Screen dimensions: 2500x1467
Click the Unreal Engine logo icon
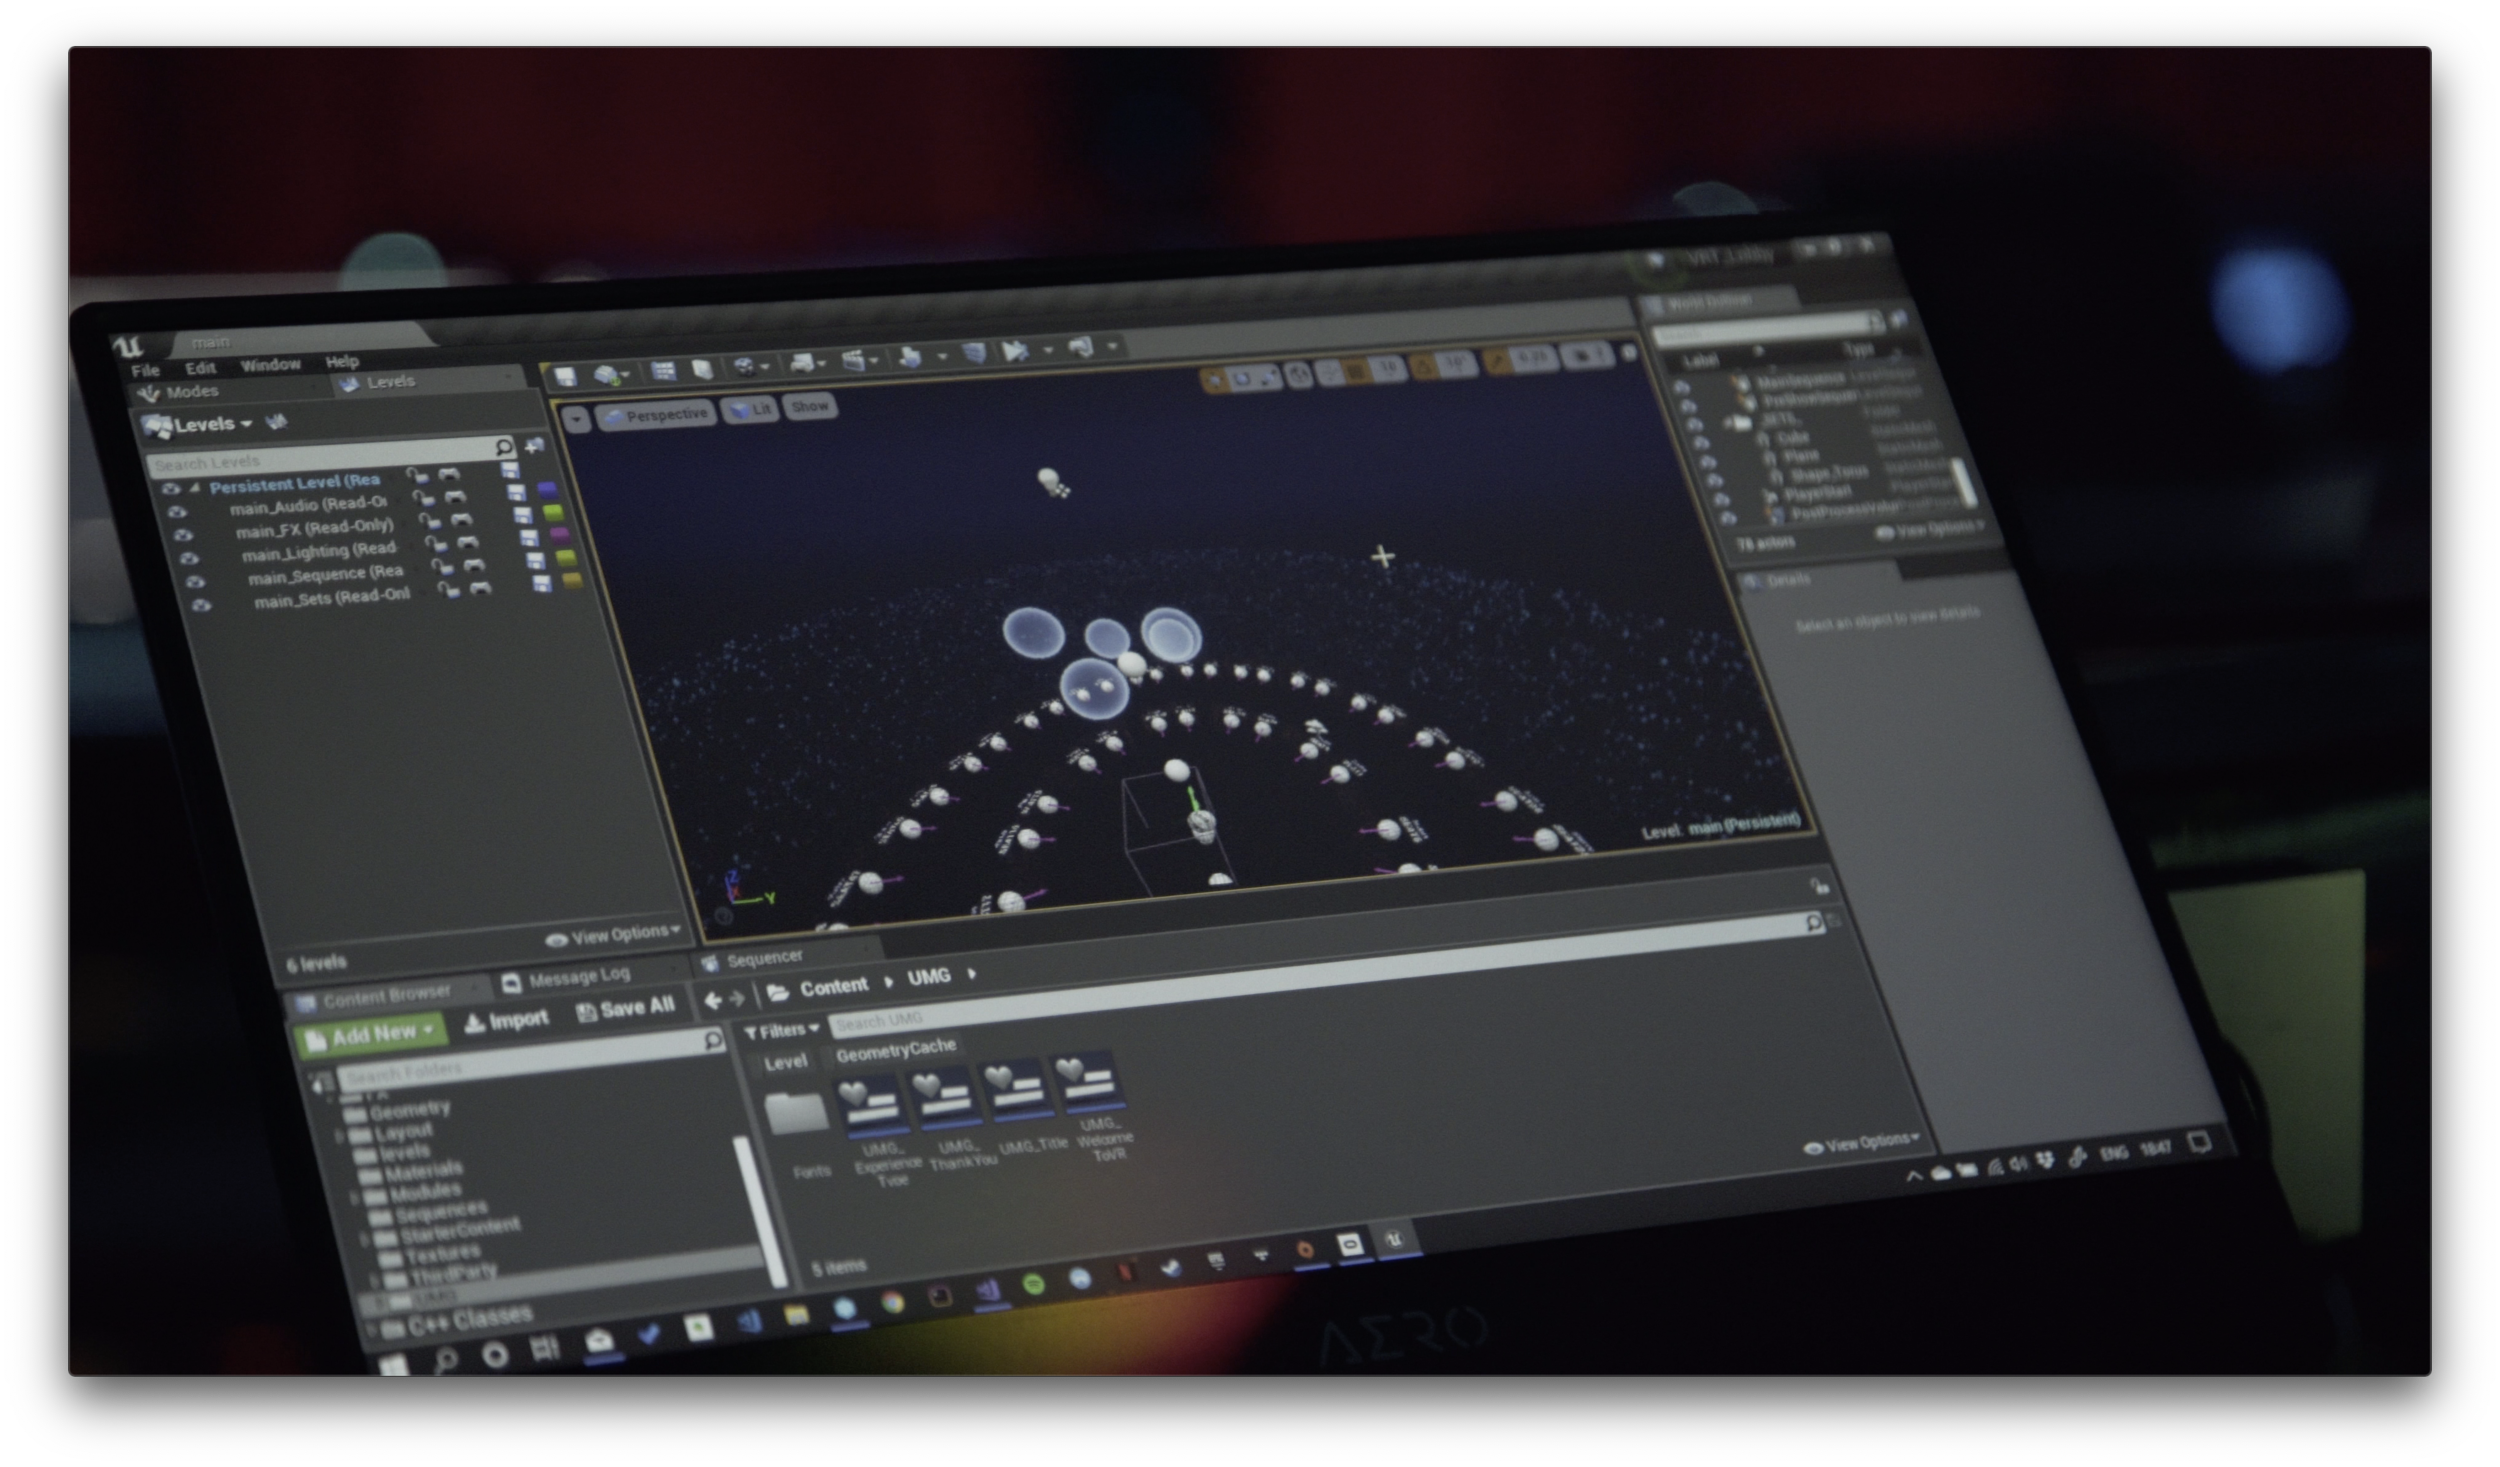pyautogui.click(x=129, y=348)
